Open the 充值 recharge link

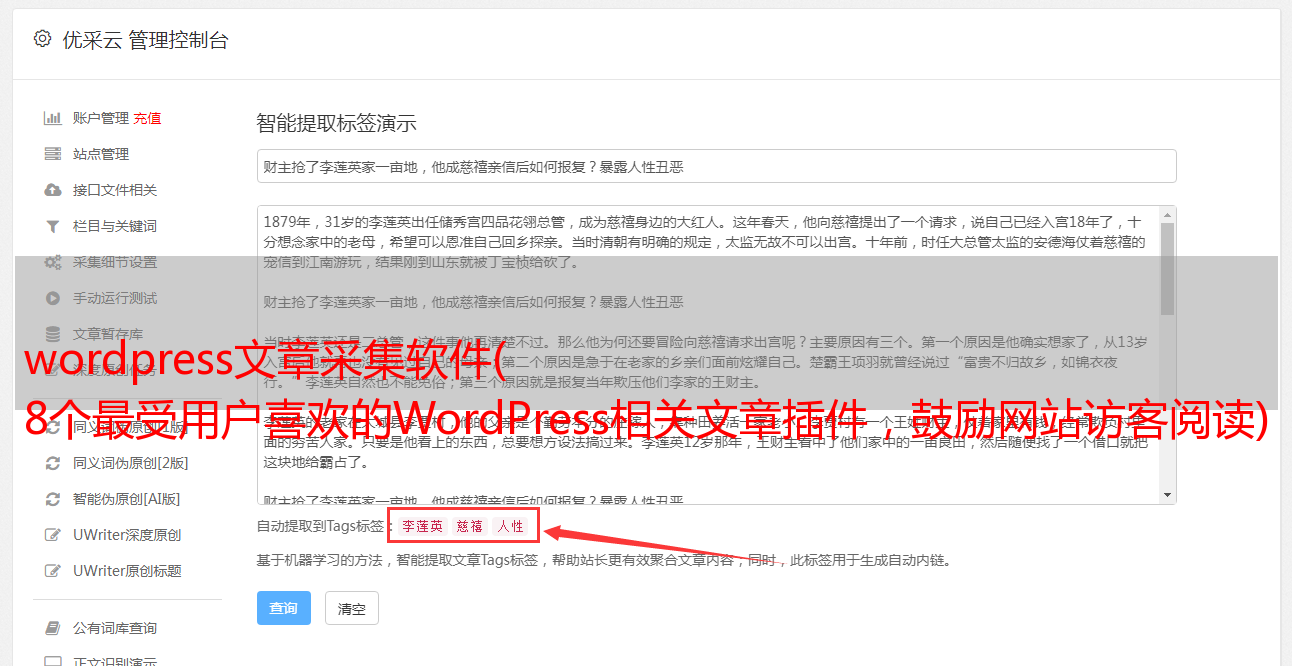[x=147, y=118]
